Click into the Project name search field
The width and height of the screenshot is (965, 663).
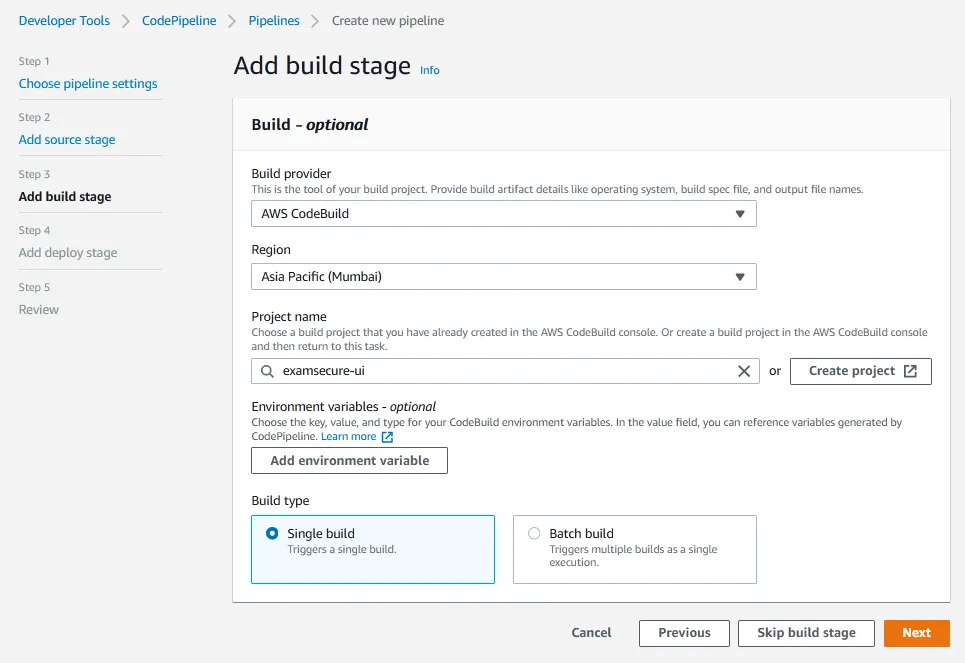(x=500, y=371)
